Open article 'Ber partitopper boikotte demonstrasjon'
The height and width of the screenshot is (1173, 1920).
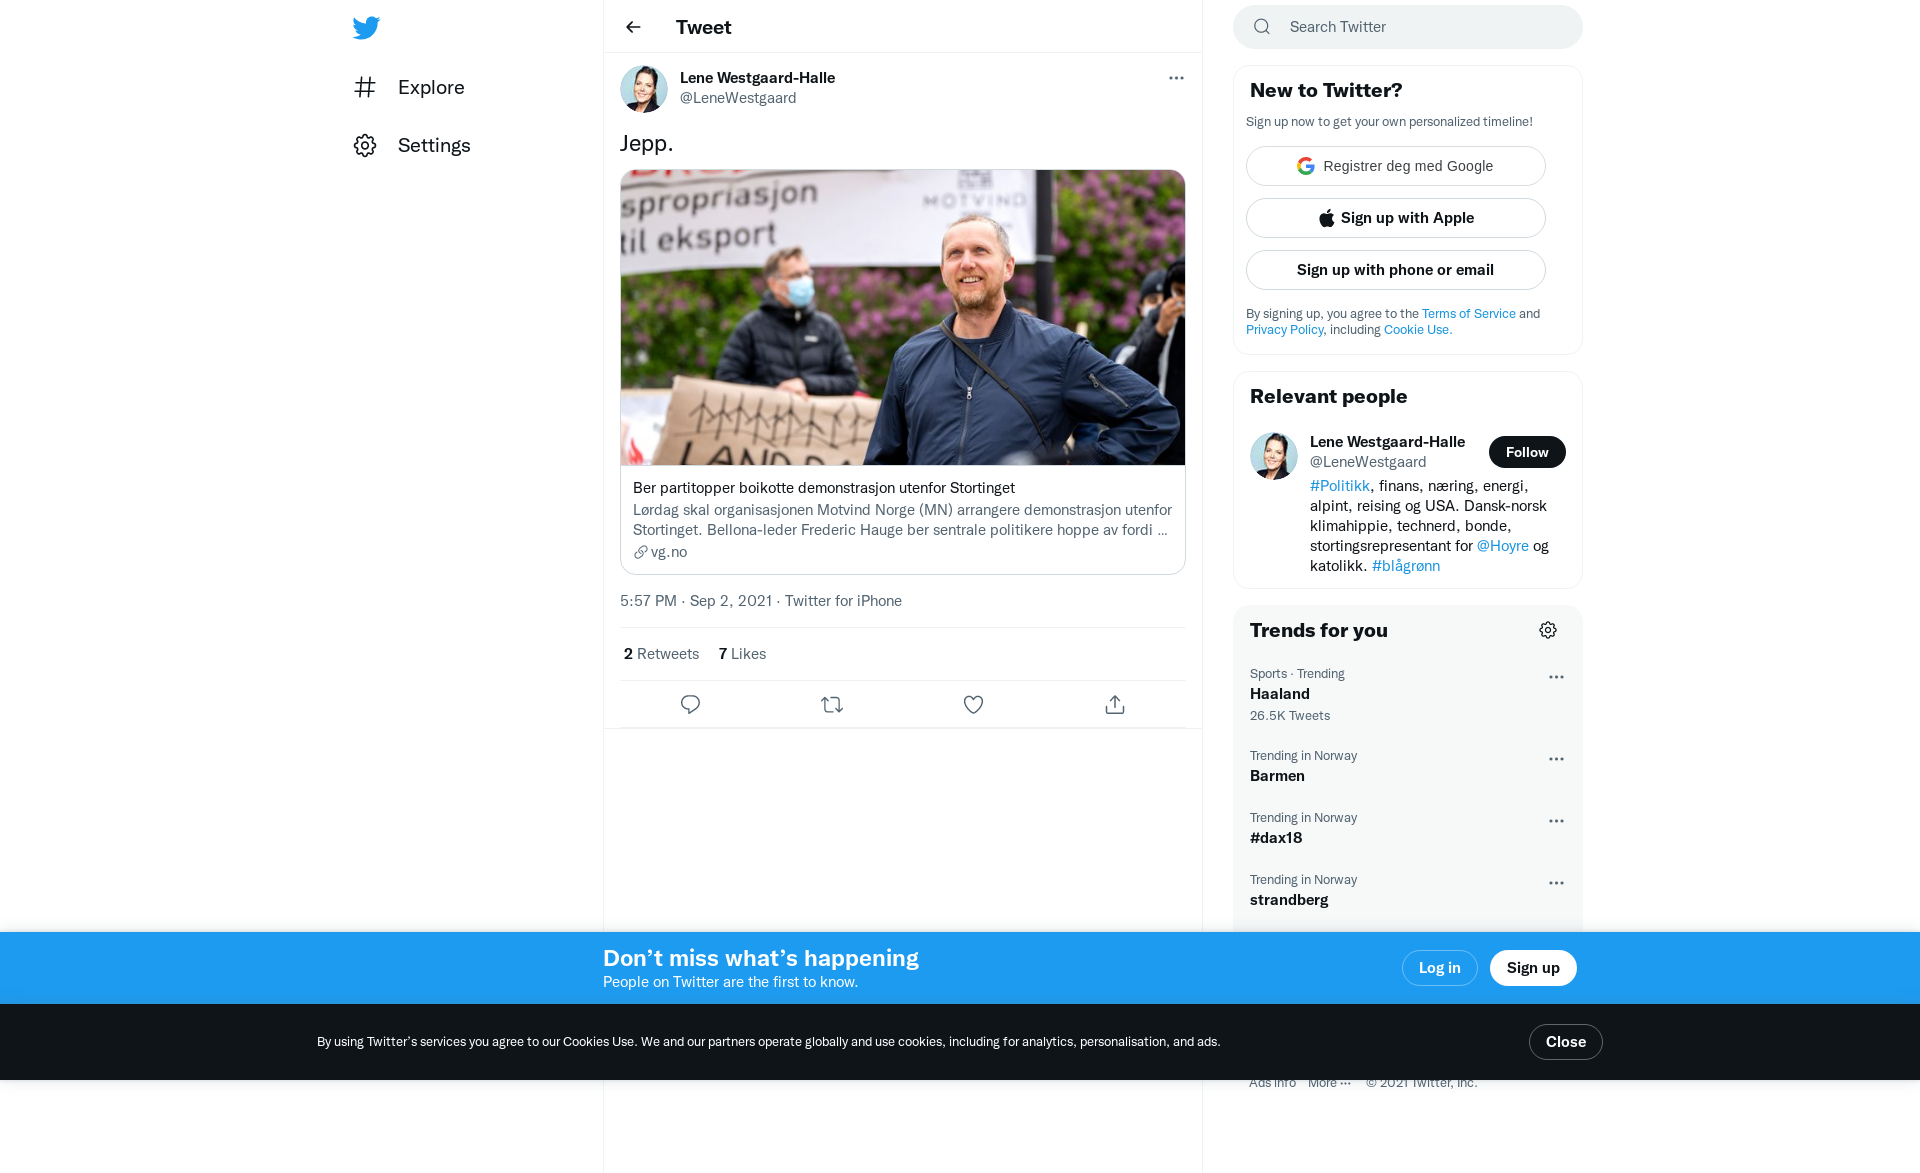pos(824,488)
